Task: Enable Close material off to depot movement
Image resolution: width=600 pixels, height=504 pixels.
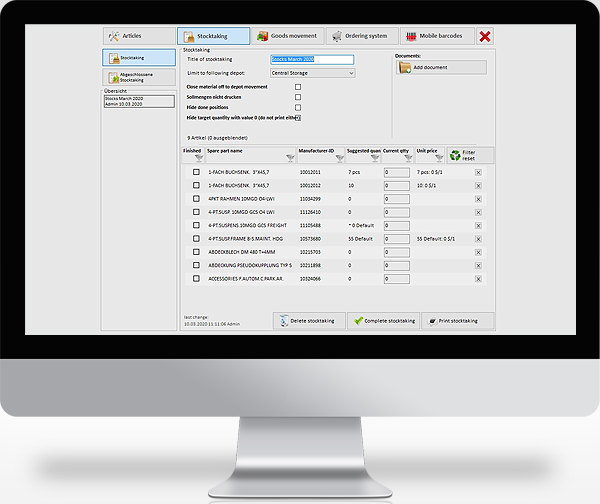Action: tap(298, 87)
